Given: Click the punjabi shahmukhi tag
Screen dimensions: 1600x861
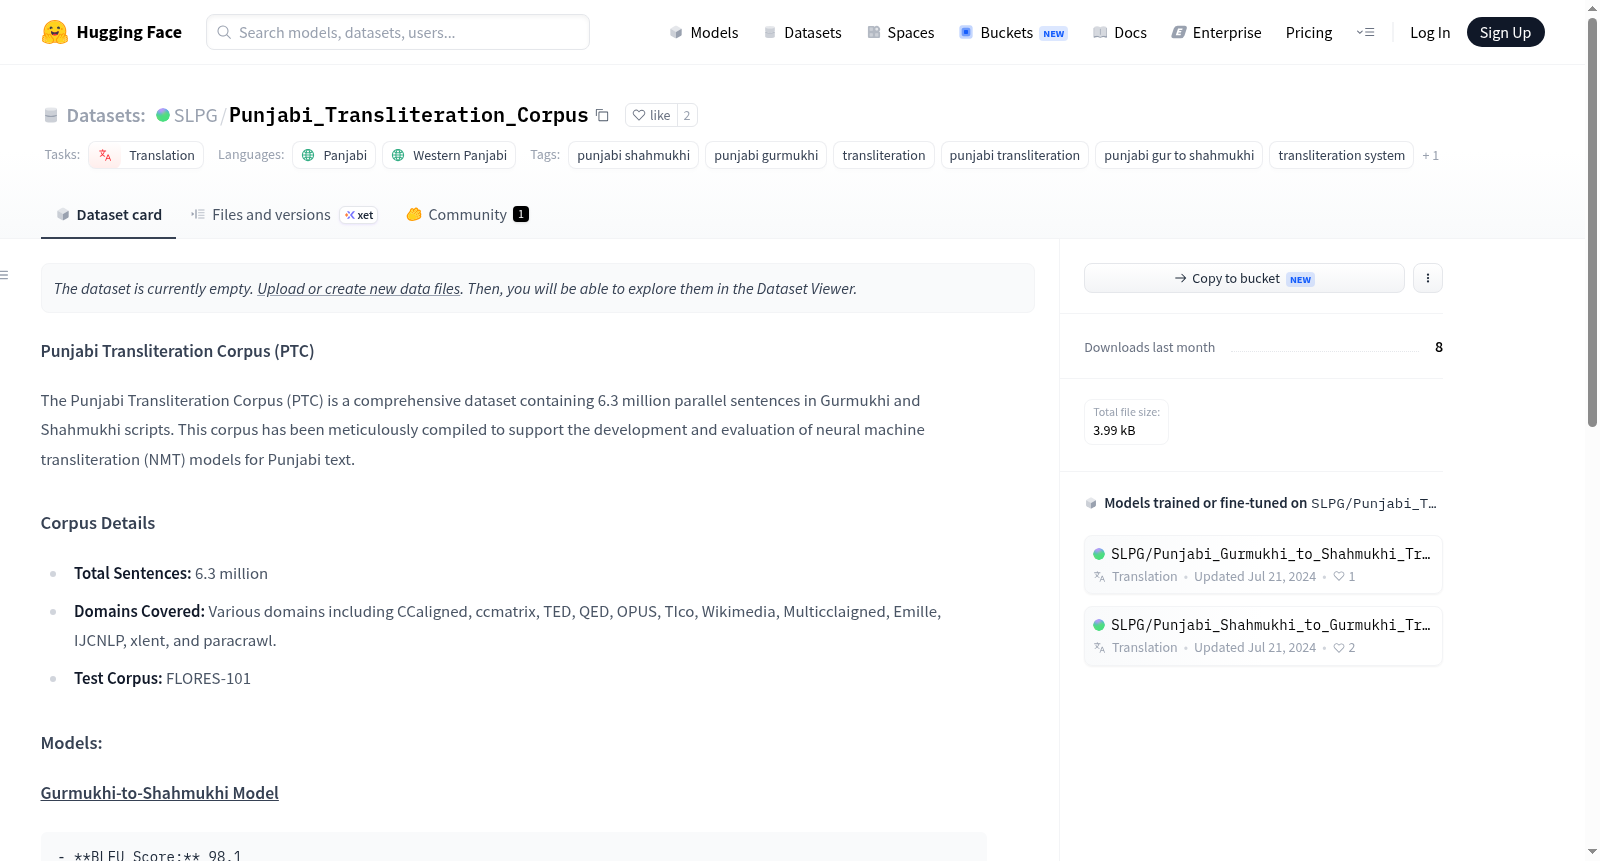Looking at the screenshot, I should (633, 155).
